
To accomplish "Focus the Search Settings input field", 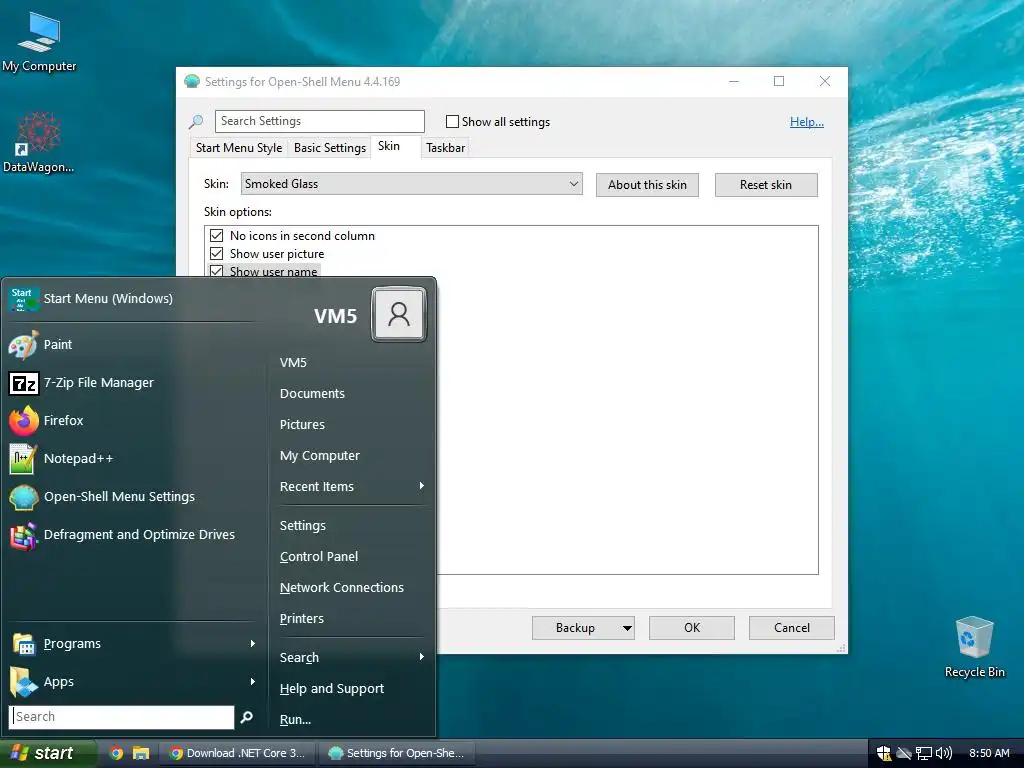I will click(319, 121).
